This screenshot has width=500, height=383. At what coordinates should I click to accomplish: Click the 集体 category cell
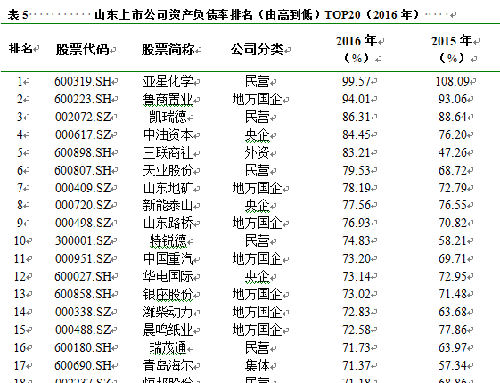point(257,366)
